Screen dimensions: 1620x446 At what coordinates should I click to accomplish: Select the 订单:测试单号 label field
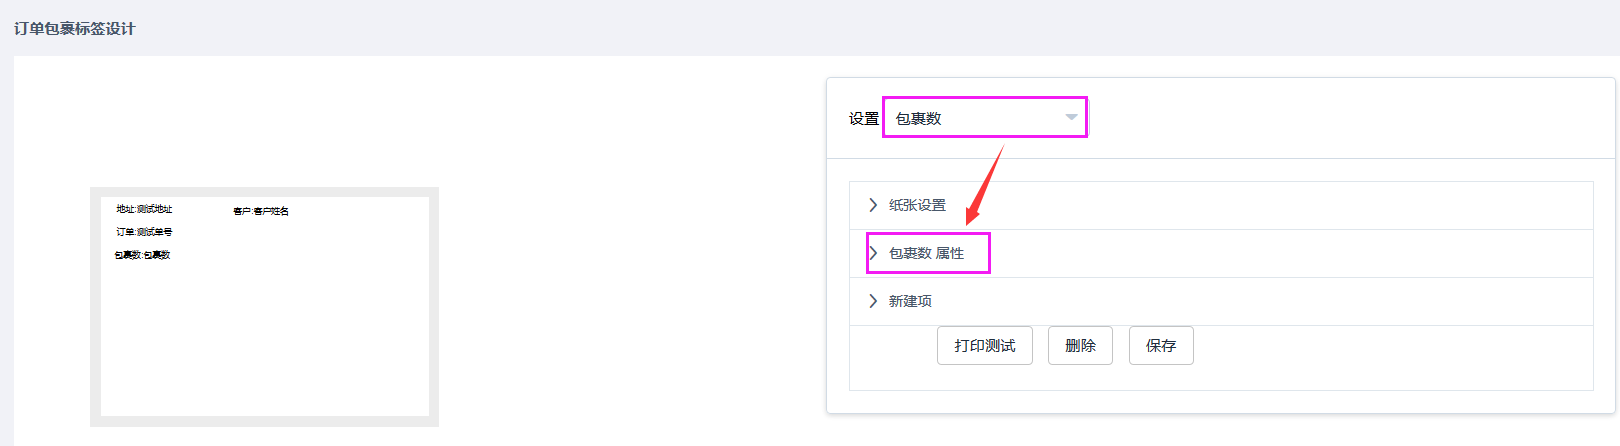tap(144, 232)
